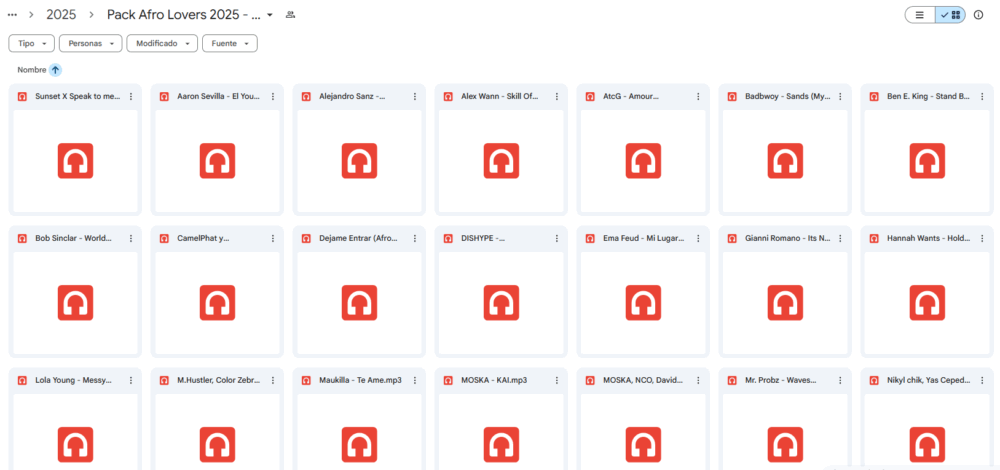Click the Pack Afro Lovers 2025 breadcrumb title
The height and width of the screenshot is (470, 1000).
coord(184,15)
